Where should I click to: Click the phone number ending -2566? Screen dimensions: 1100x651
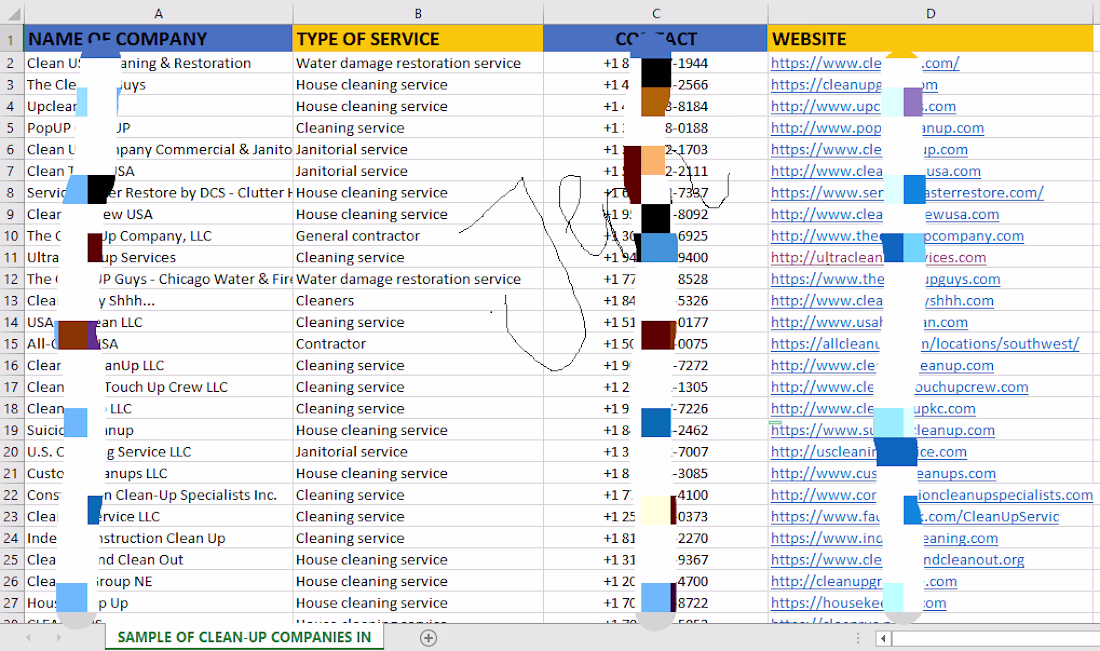656,85
